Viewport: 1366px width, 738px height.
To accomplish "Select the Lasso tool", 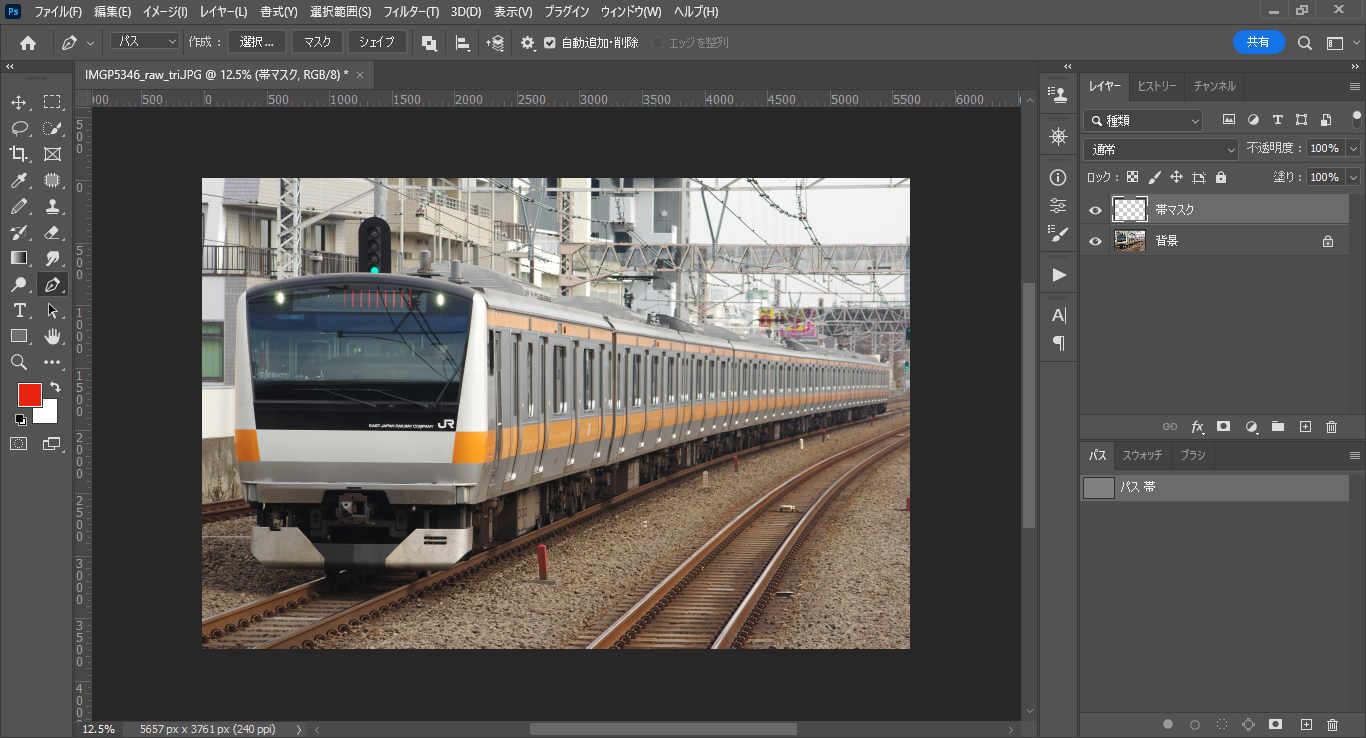I will point(19,128).
